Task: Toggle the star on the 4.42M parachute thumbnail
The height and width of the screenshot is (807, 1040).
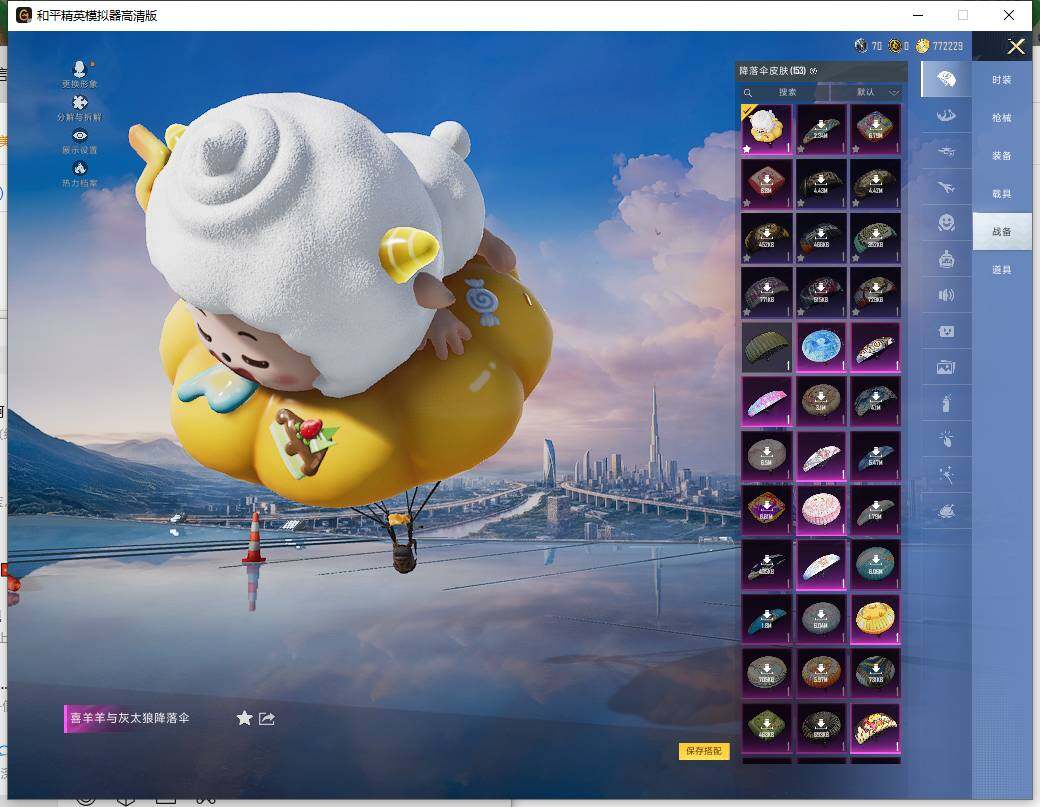Action: [856, 204]
